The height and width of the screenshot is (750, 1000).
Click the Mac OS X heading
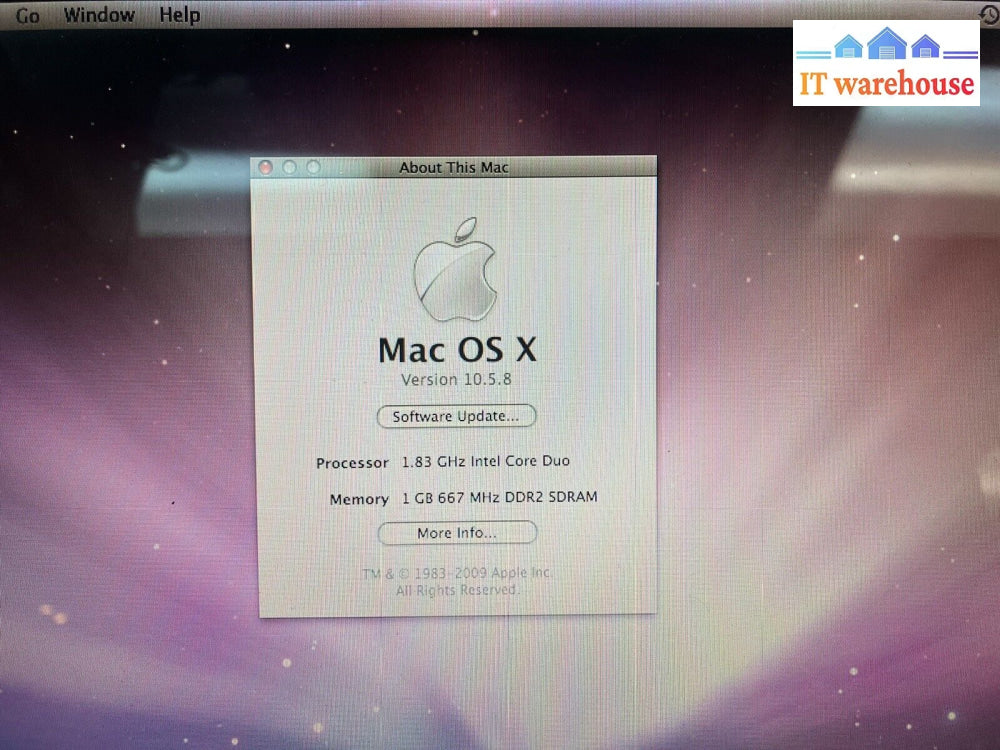[458, 350]
